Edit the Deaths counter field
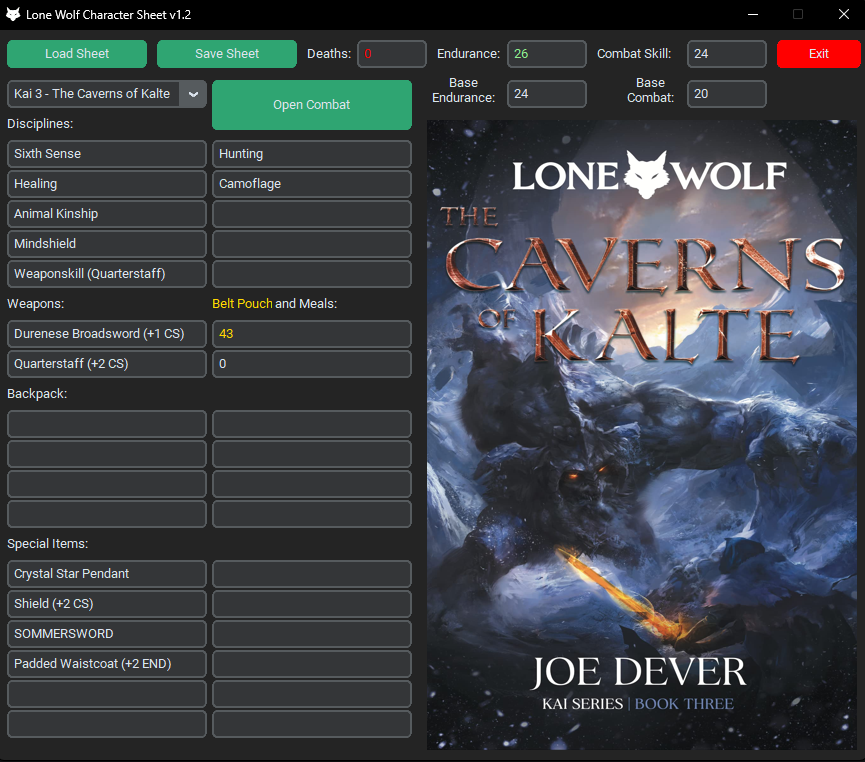 pyautogui.click(x=392, y=54)
